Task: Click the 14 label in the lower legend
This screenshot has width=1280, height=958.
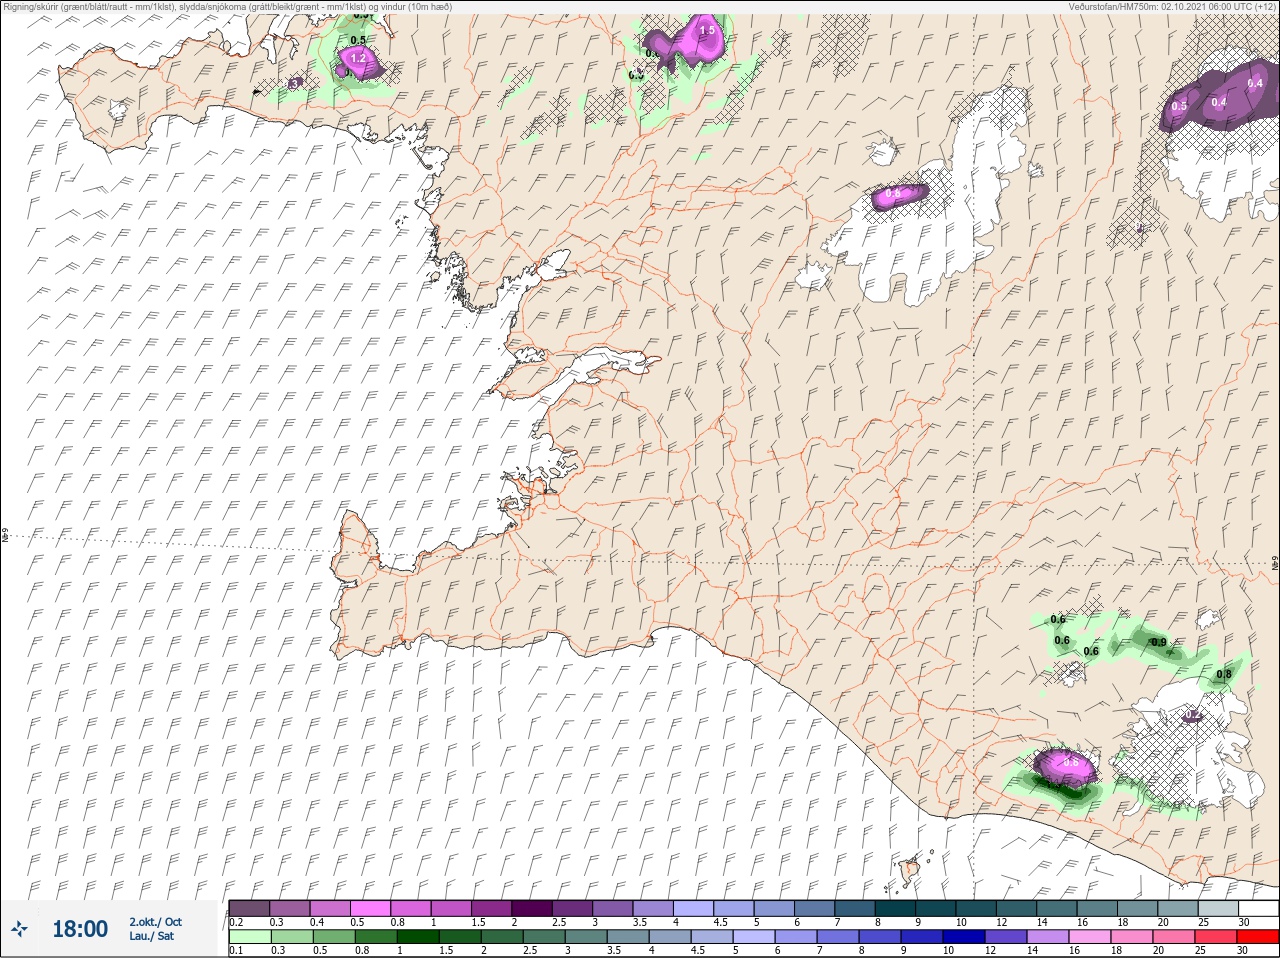Action: coord(1031,950)
